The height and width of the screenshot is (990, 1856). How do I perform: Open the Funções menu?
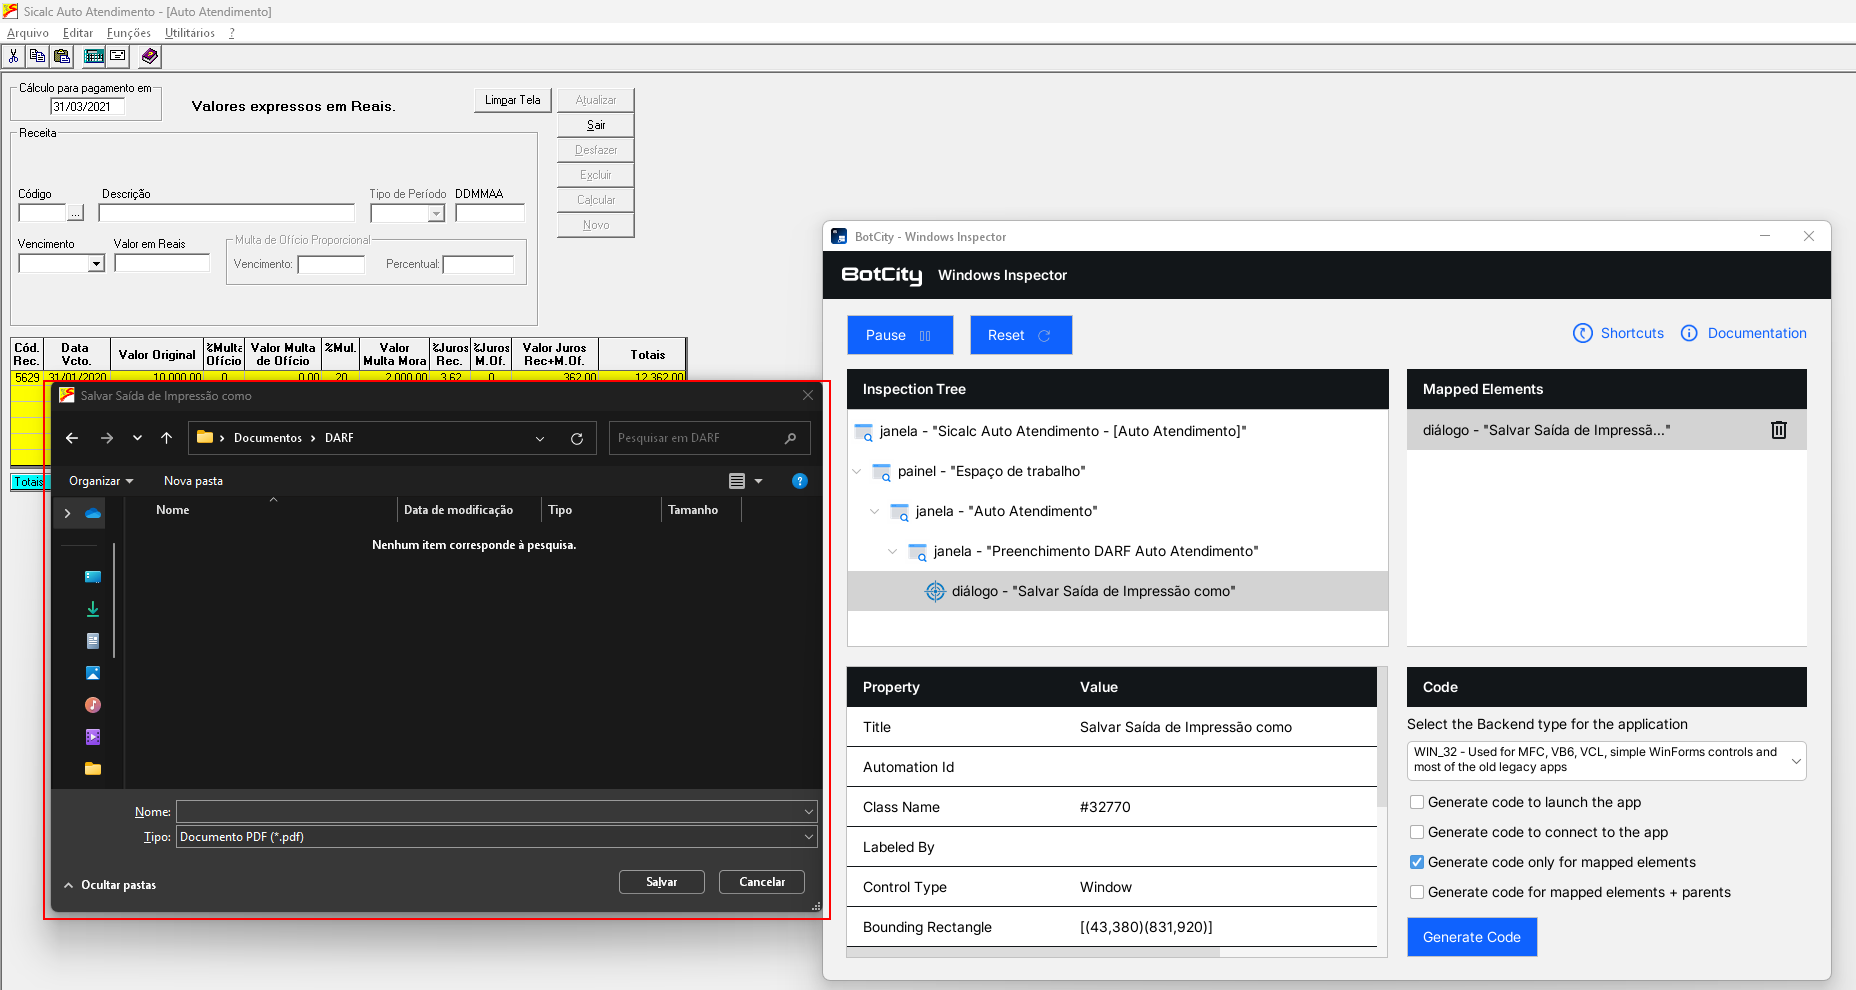(x=128, y=33)
